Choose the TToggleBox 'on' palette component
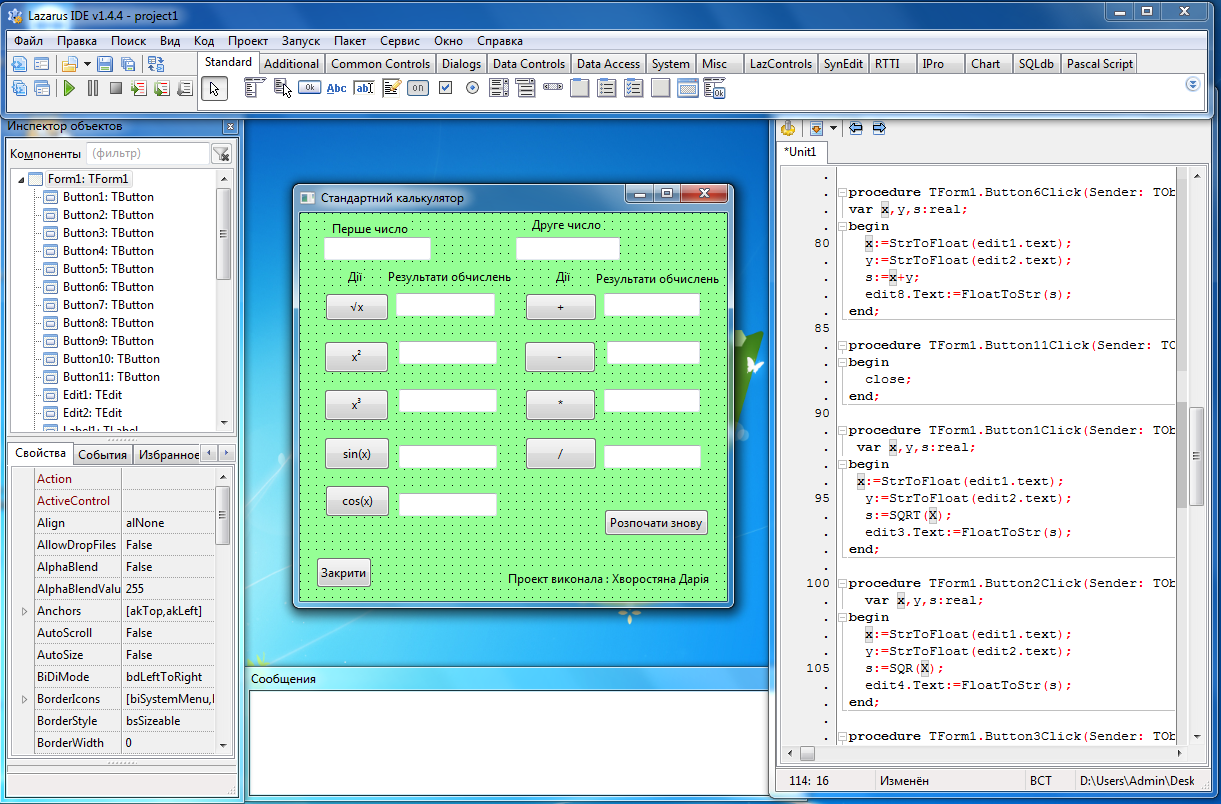 pyautogui.click(x=418, y=88)
